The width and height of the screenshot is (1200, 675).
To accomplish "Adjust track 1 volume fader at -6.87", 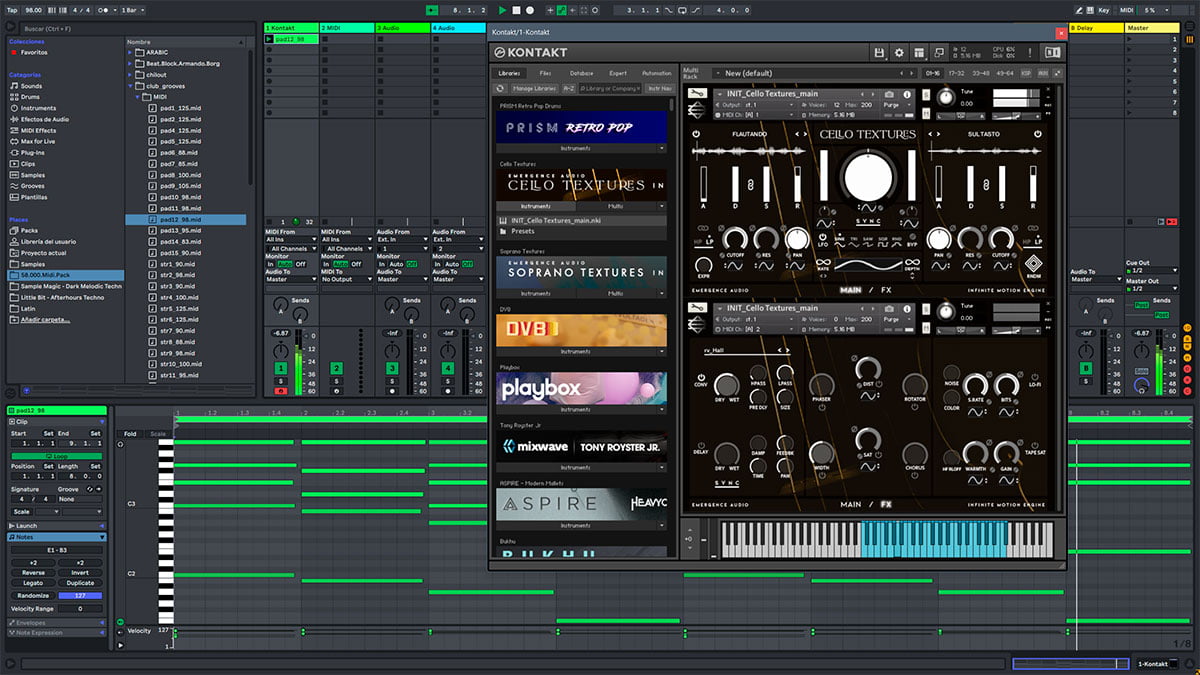I will (x=281, y=332).
